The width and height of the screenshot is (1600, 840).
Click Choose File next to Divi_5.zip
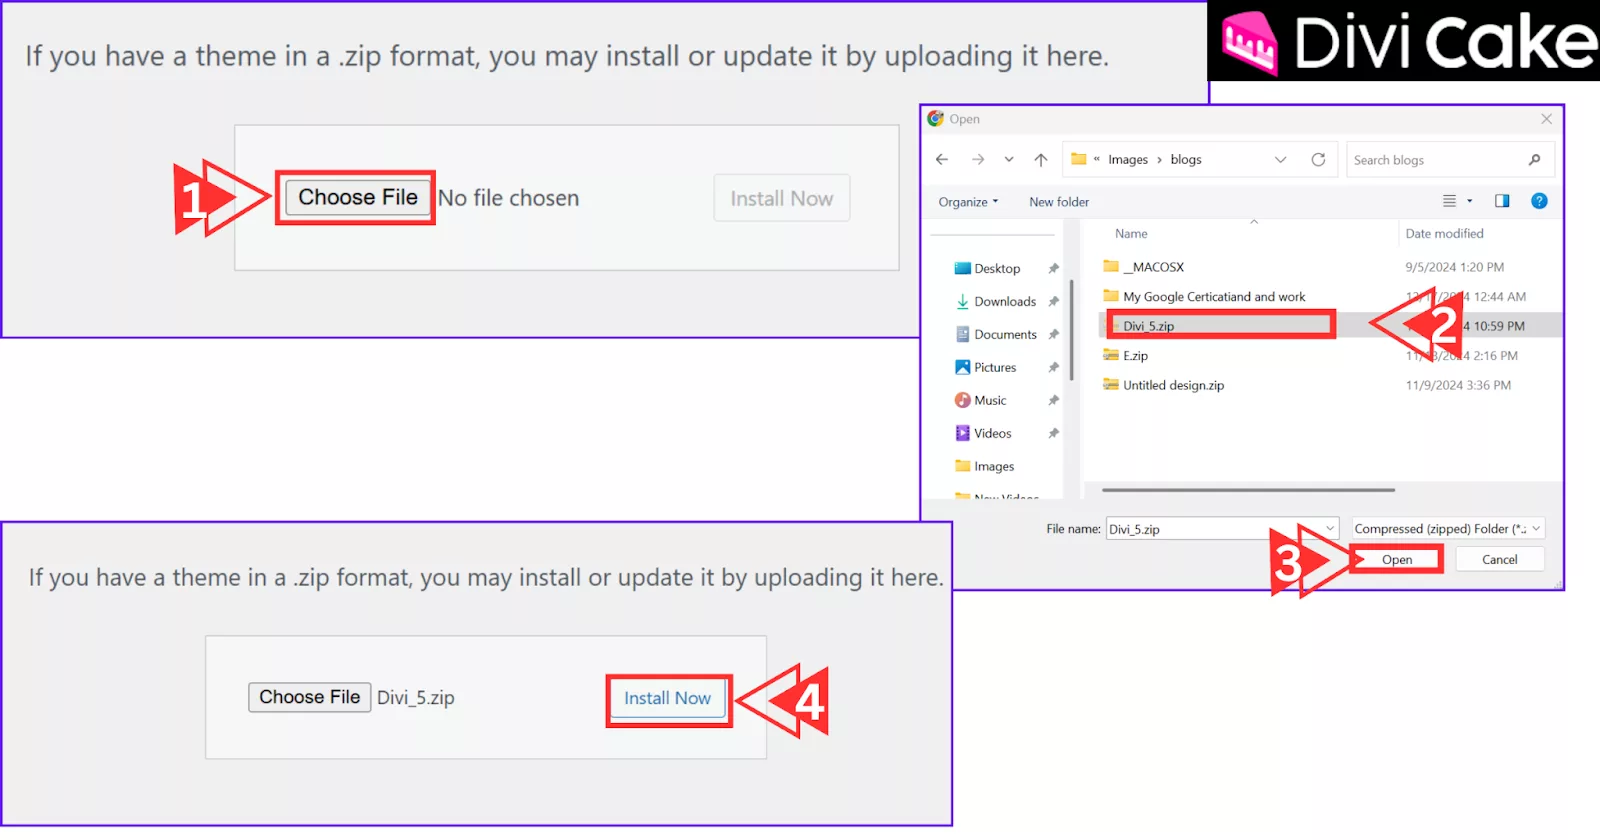(x=309, y=697)
